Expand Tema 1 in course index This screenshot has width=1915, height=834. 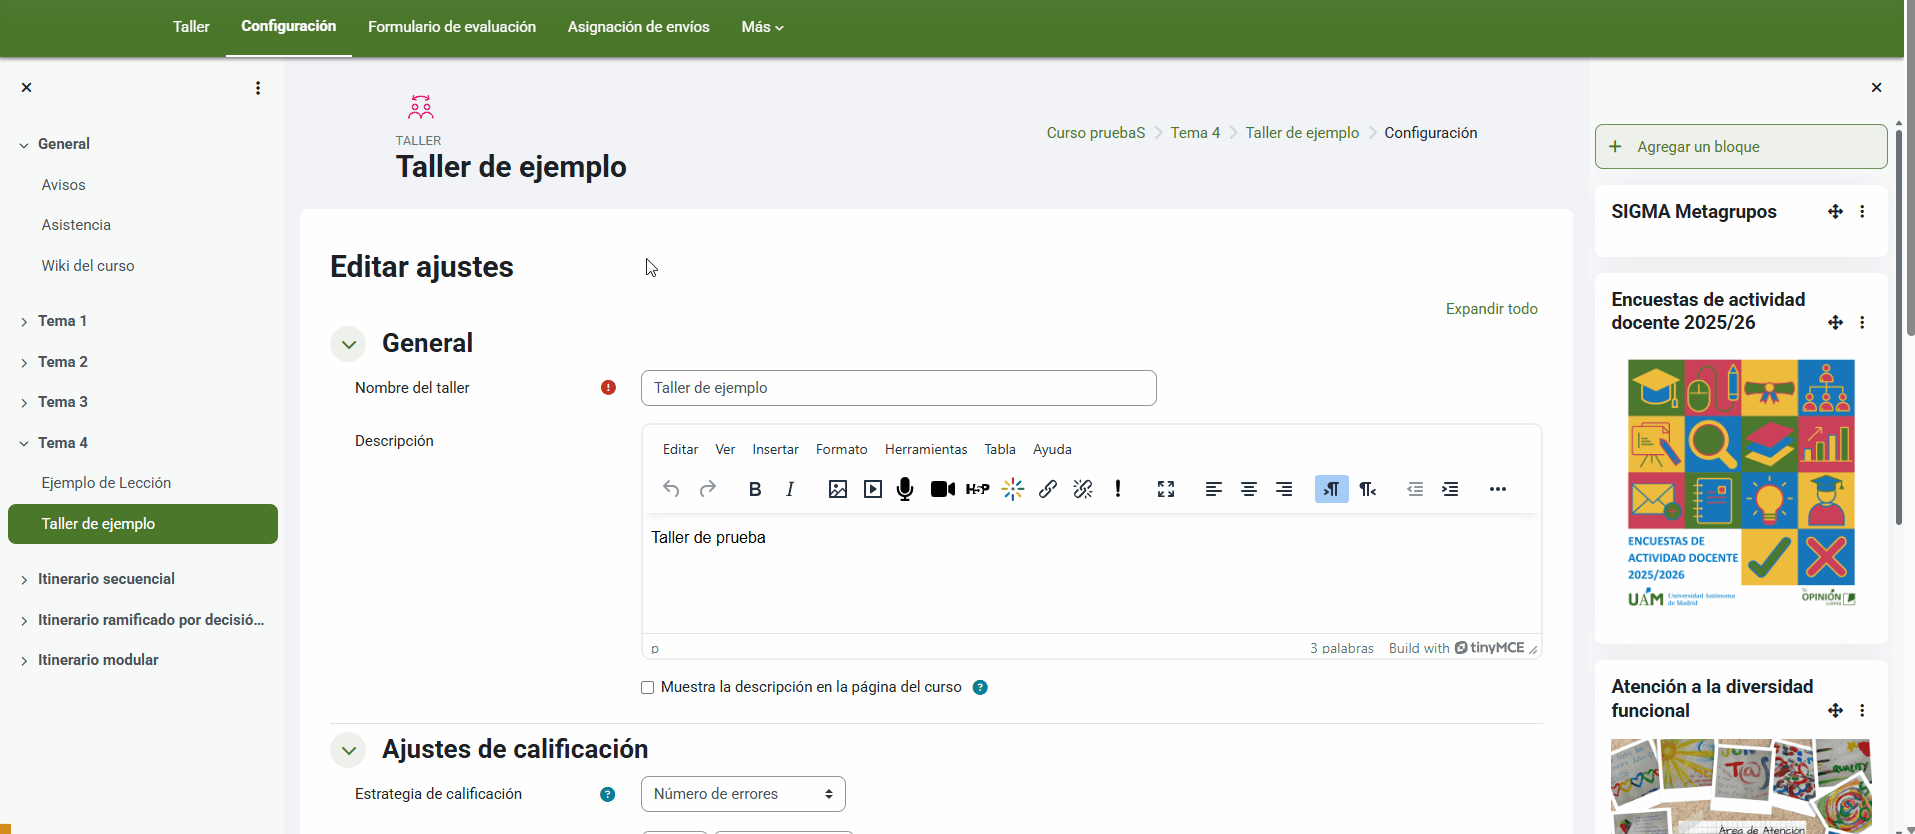24,322
